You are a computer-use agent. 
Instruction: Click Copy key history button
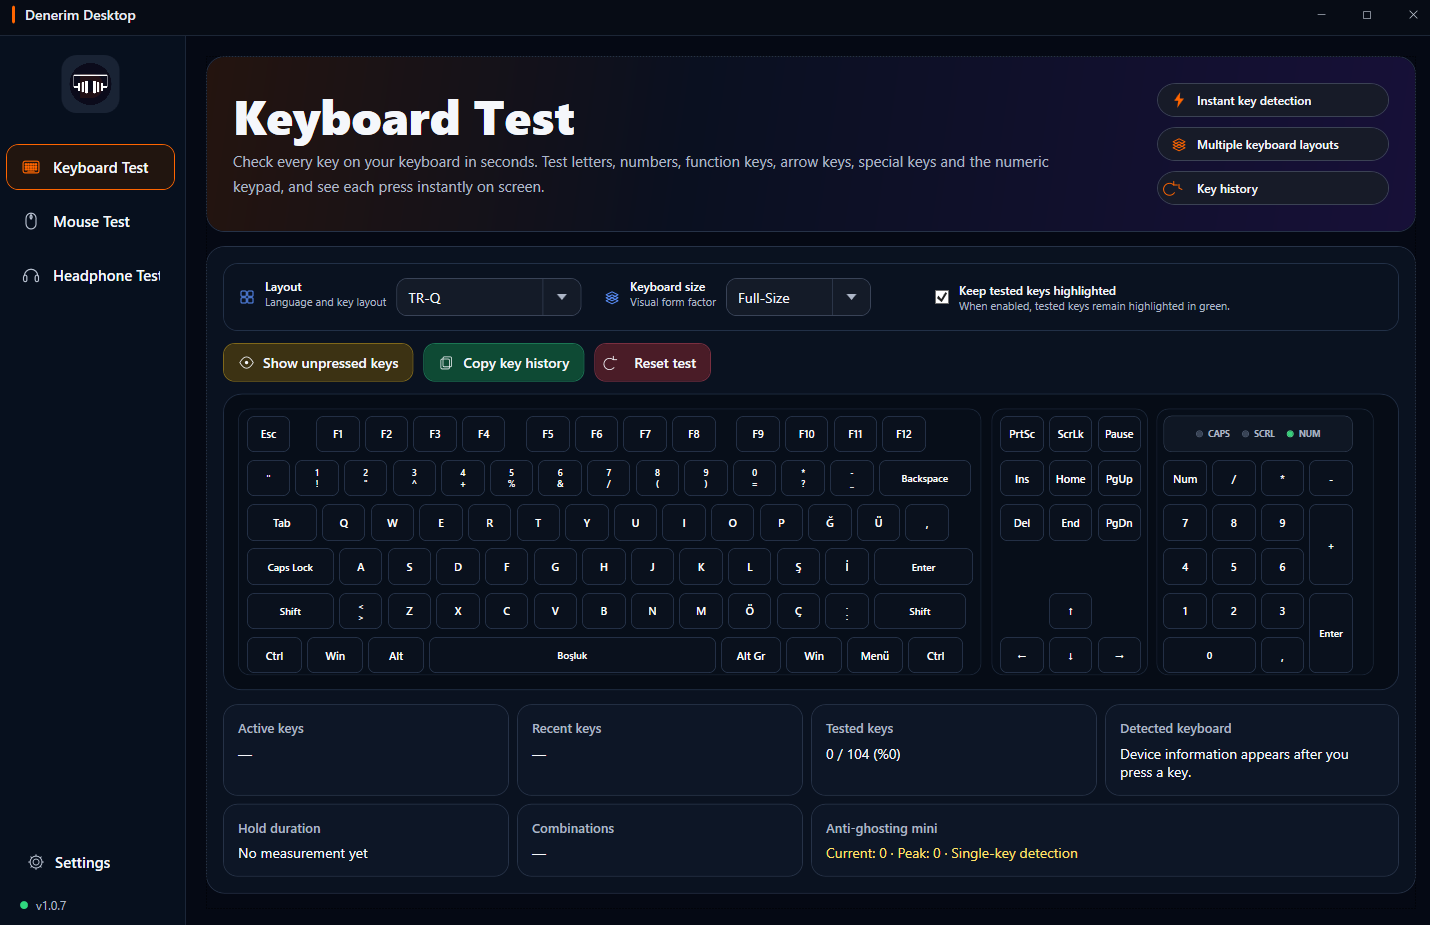(x=504, y=363)
